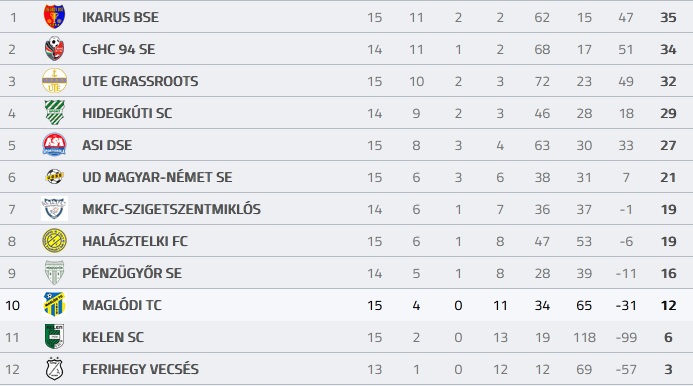Screen dimensions: 693x386
Task: Click the Maglódi TC blue-yellow badge
Action: coord(54,304)
